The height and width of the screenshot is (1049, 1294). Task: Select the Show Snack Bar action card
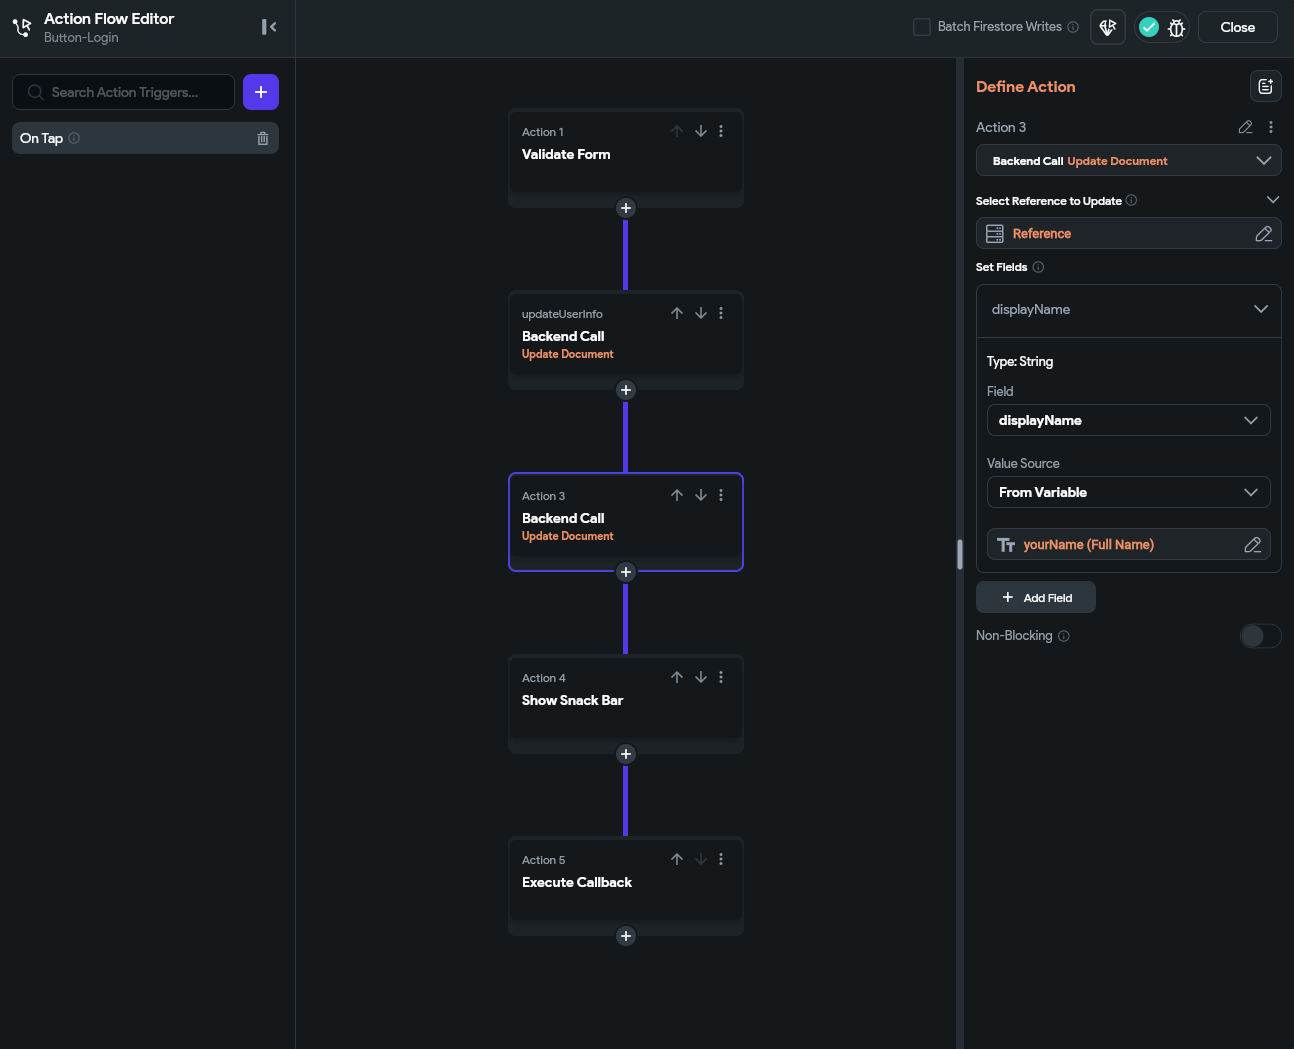(x=626, y=704)
